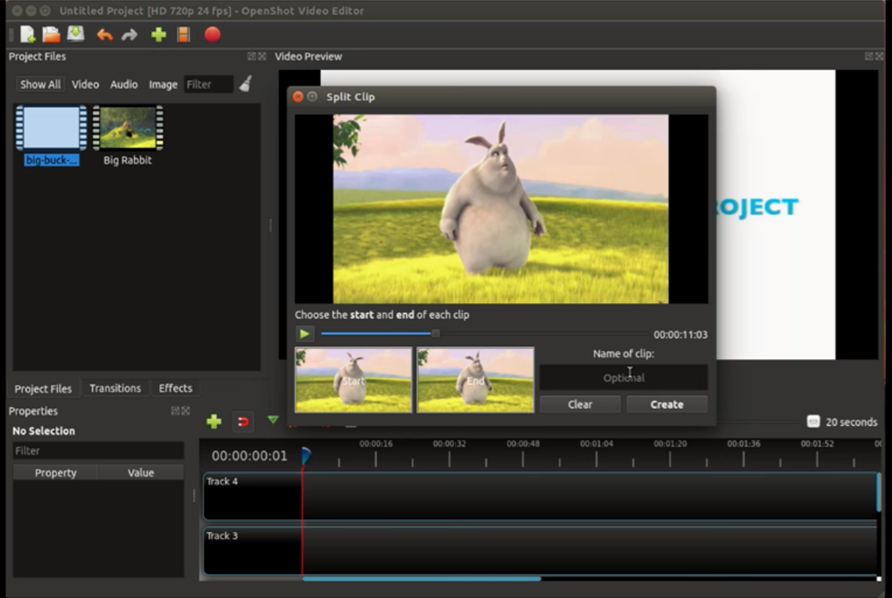The image size is (892, 598).
Task: Float the Video Preview panel
Action: pyautogui.click(x=868, y=56)
